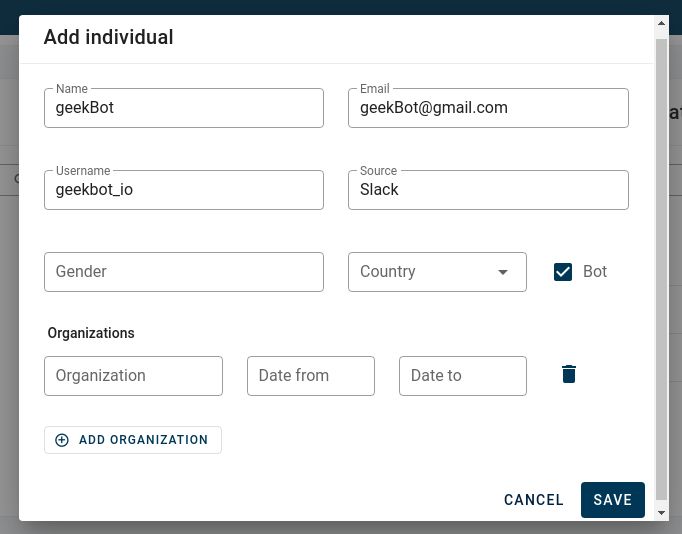Viewport: 682px width, 534px height.
Task: Delete organization row with trash icon
Action: 569,375
